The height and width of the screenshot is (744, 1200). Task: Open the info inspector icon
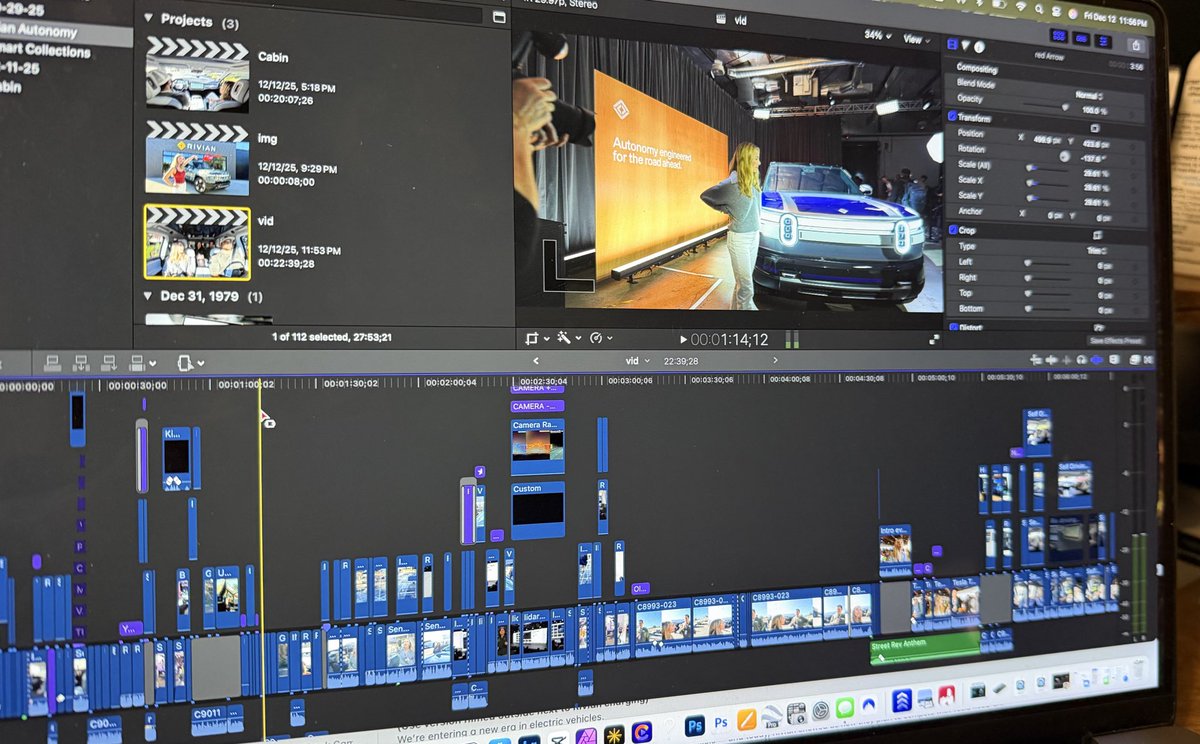(x=979, y=46)
